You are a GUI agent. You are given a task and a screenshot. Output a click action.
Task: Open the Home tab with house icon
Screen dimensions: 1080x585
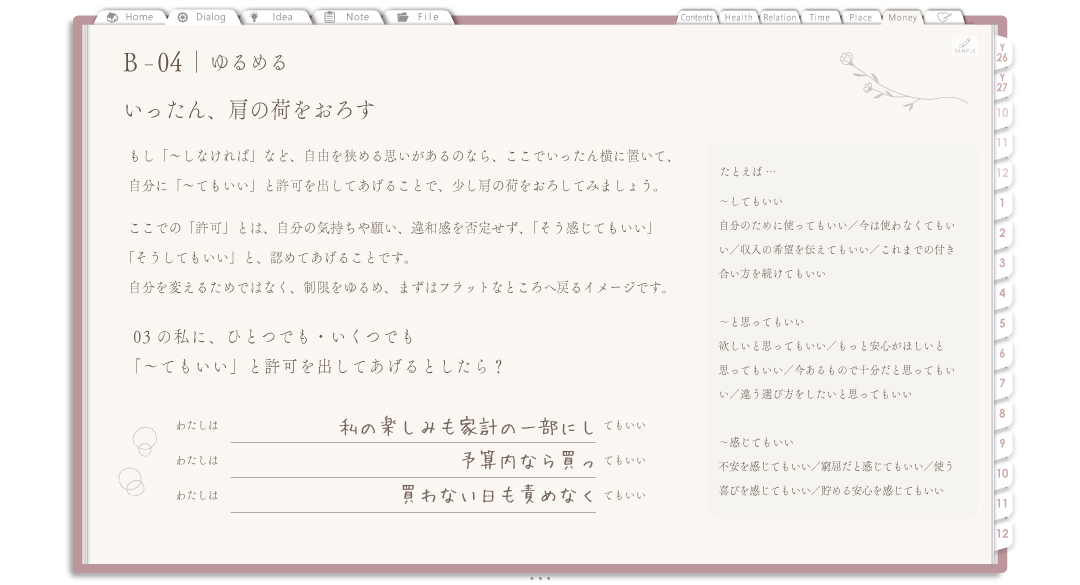pyautogui.click(x=130, y=17)
